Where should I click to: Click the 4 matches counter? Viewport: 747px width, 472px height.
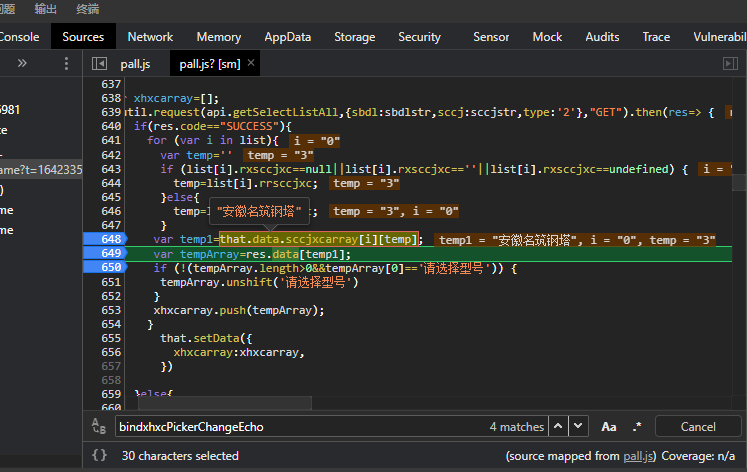[x=516, y=427]
